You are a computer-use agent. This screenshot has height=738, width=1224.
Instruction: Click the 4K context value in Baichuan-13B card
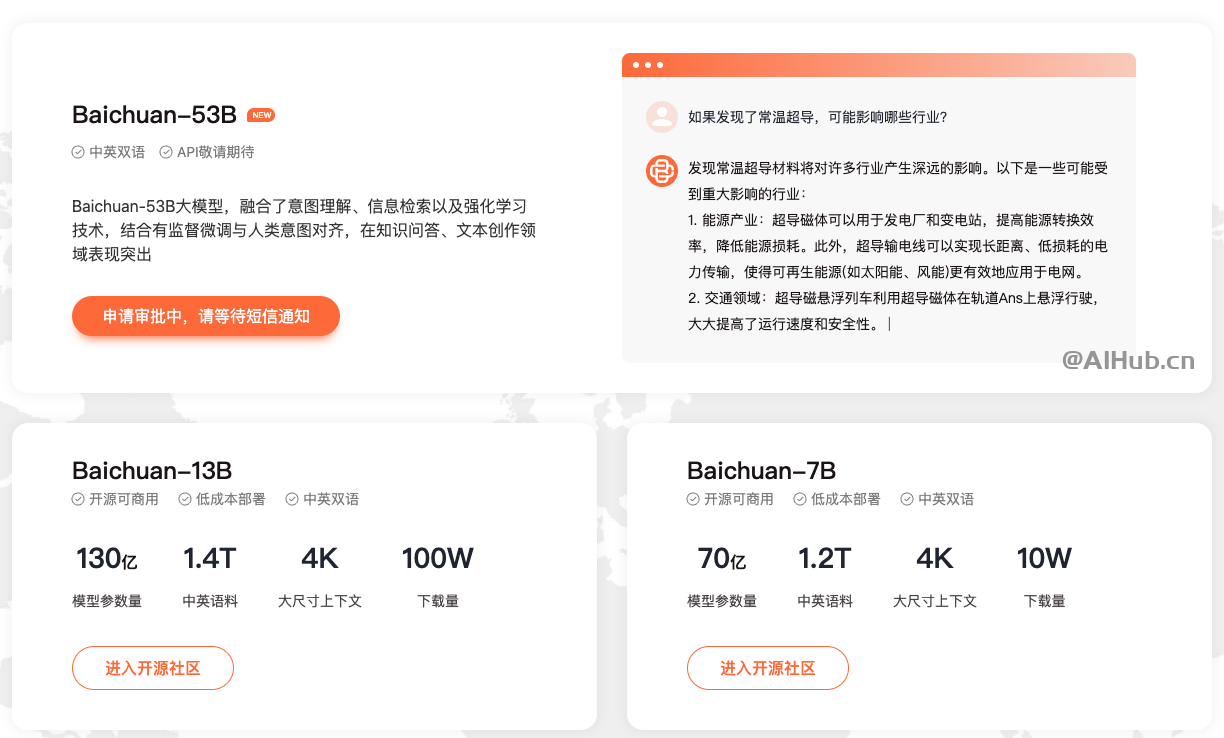coord(320,559)
